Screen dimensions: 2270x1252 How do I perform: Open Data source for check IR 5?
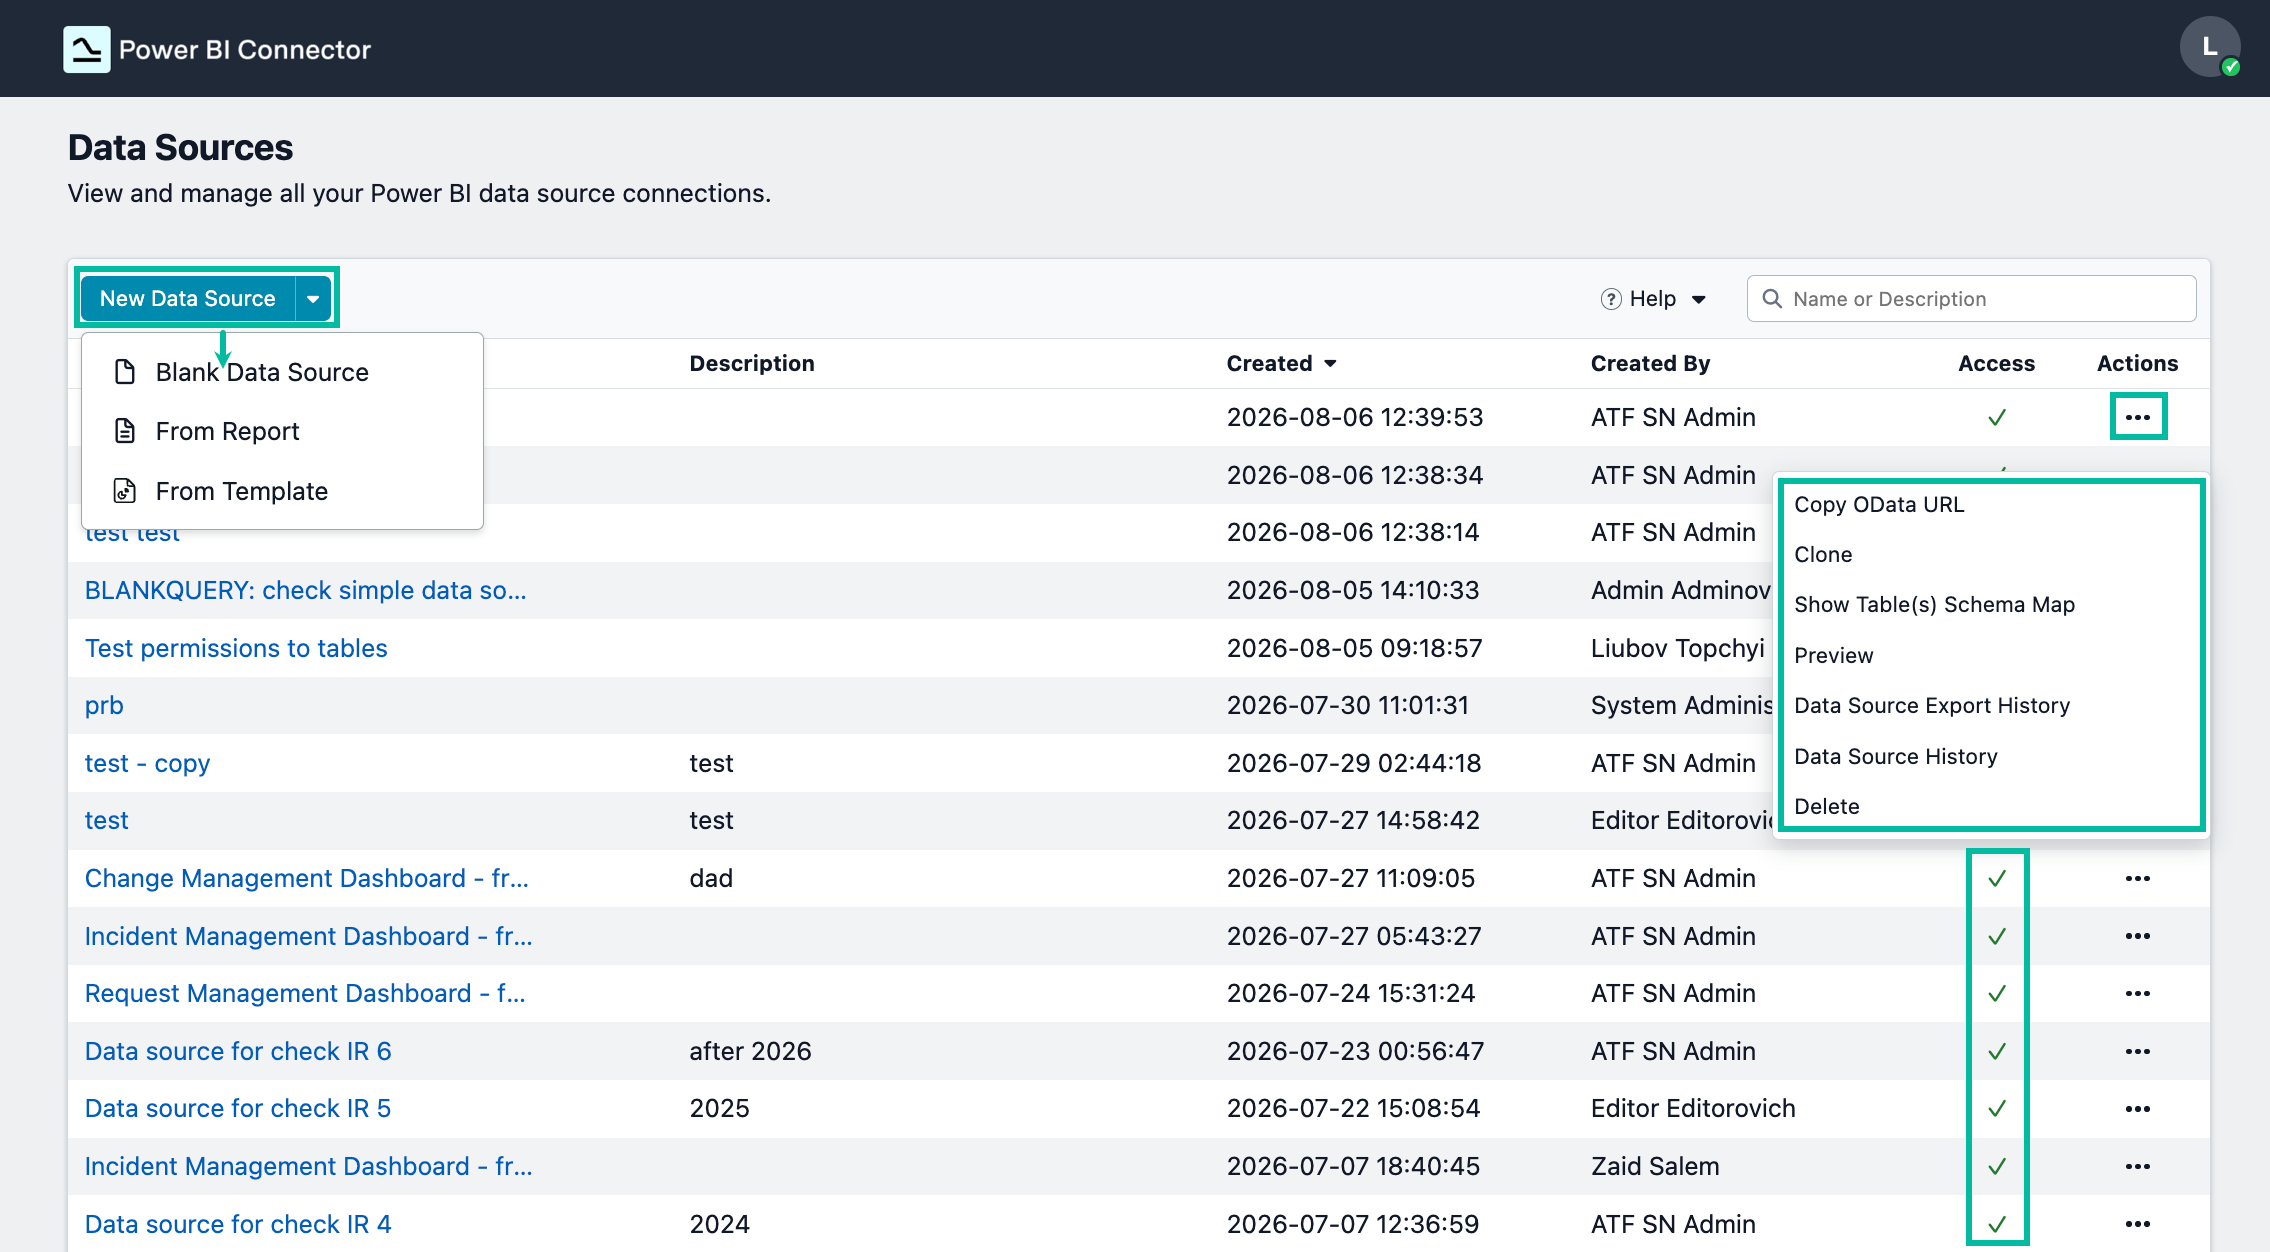coord(238,1108)
